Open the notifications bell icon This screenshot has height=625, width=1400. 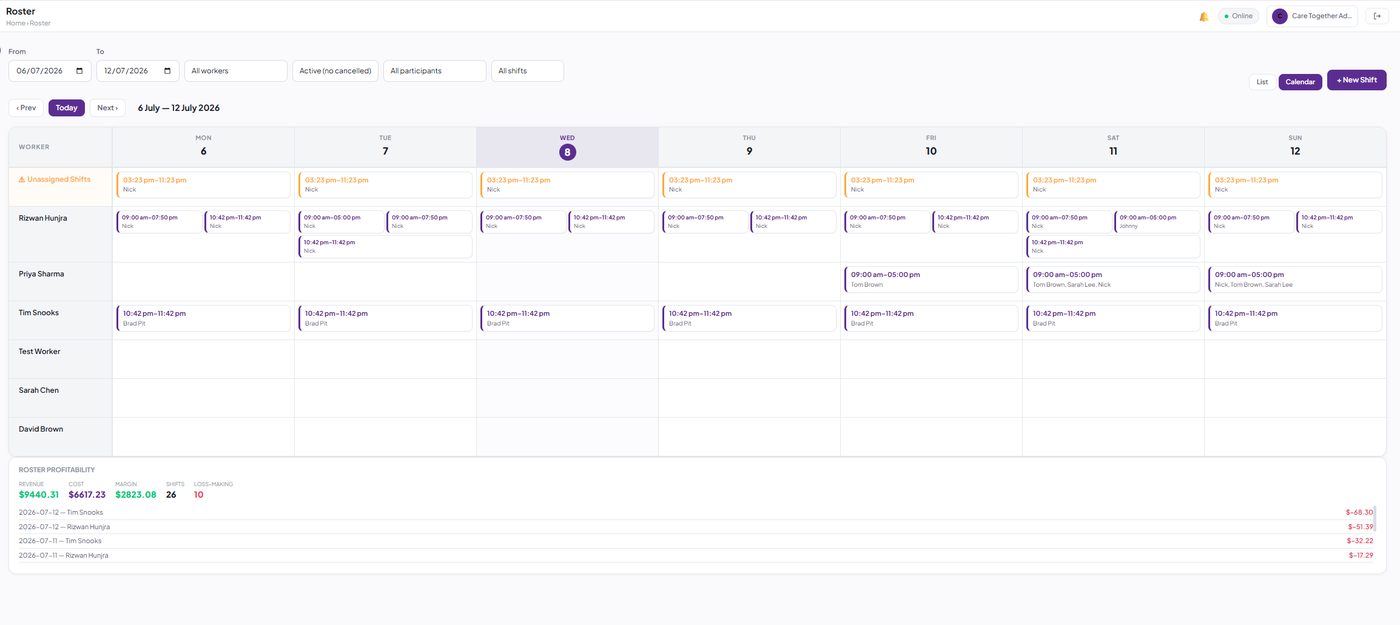pos(1204,16)
